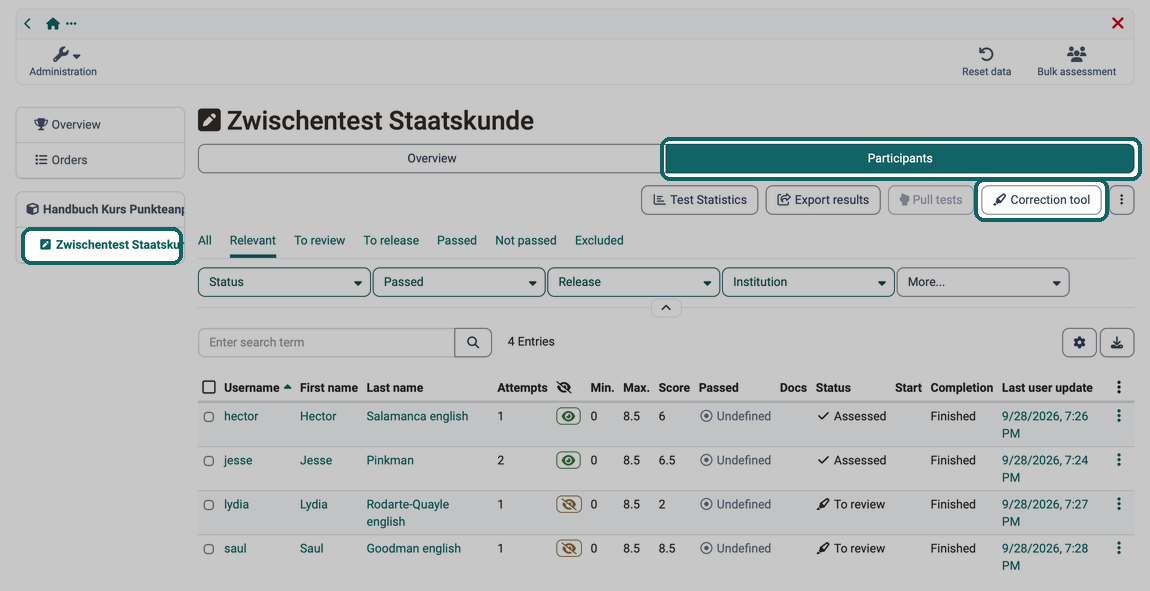Open row actions menu for jesse
This screenshot has width=1150, height=591.
tap(1118, 460)
